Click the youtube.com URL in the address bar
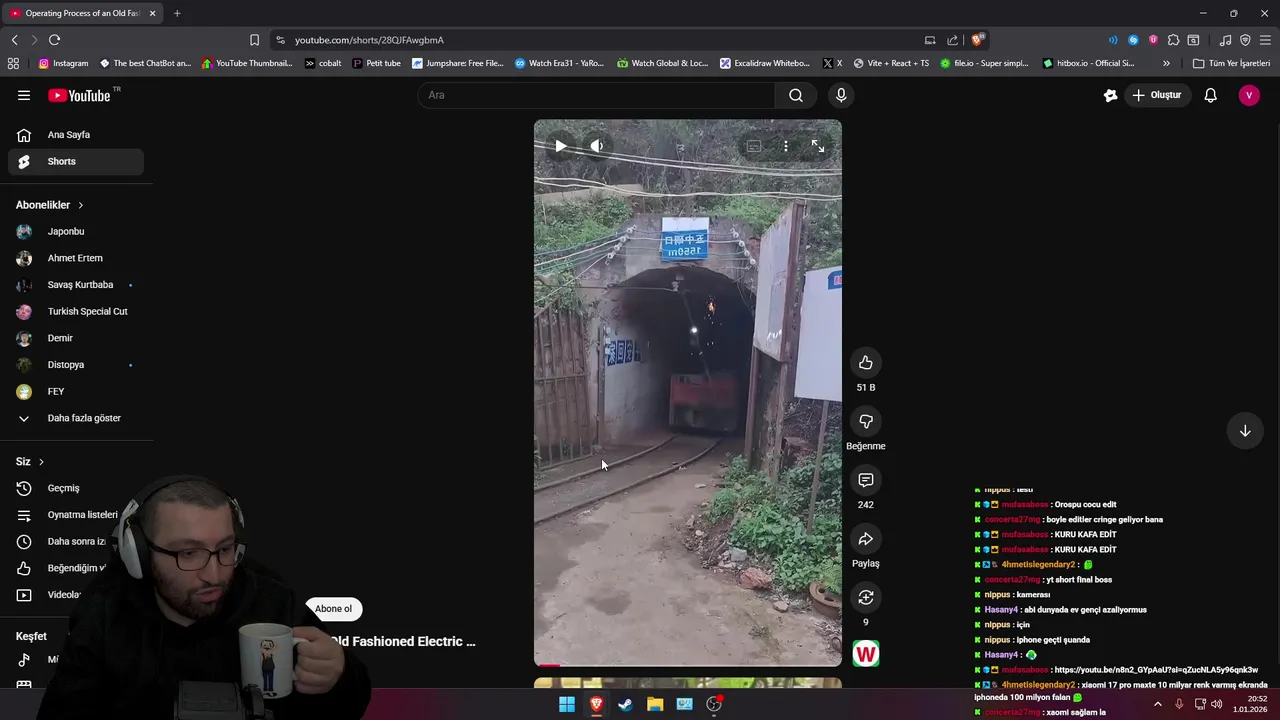 tap(369, 40)
